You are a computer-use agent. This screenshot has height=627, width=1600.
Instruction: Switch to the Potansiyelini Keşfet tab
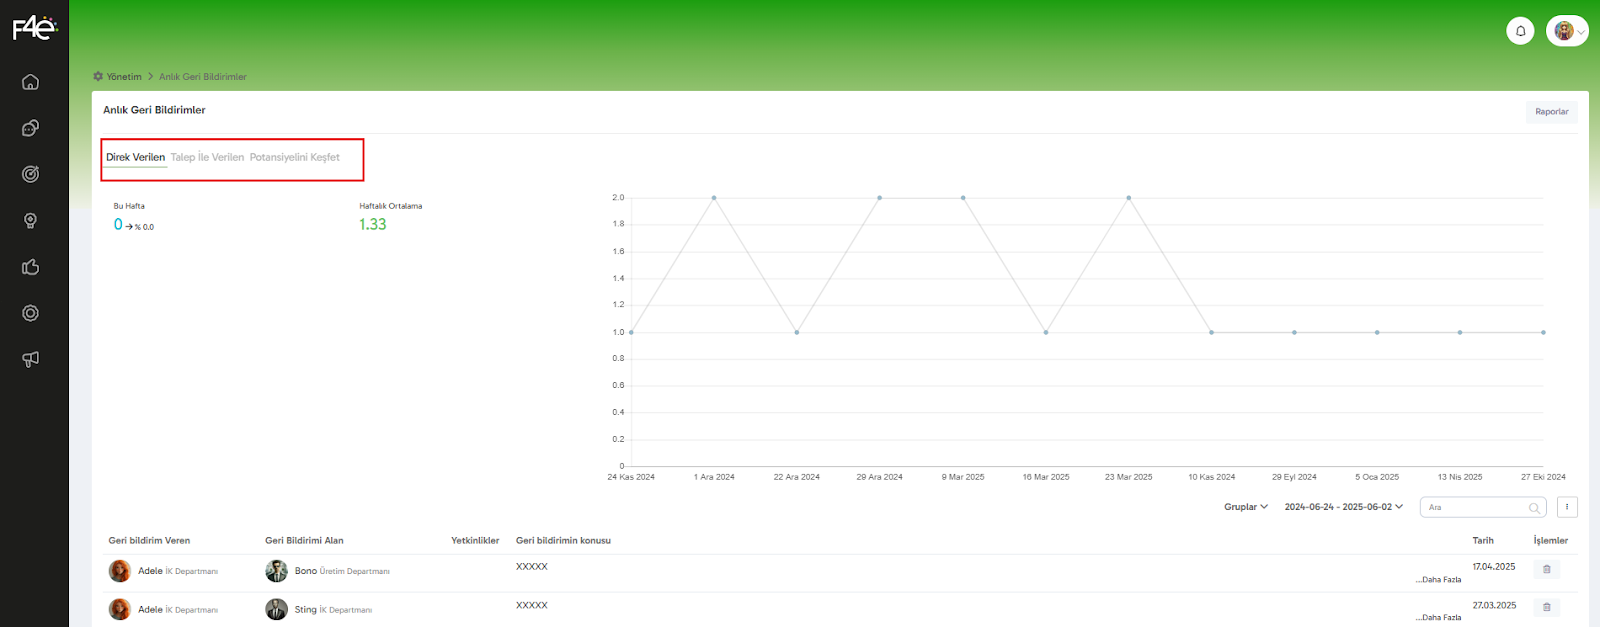point(294,157)
